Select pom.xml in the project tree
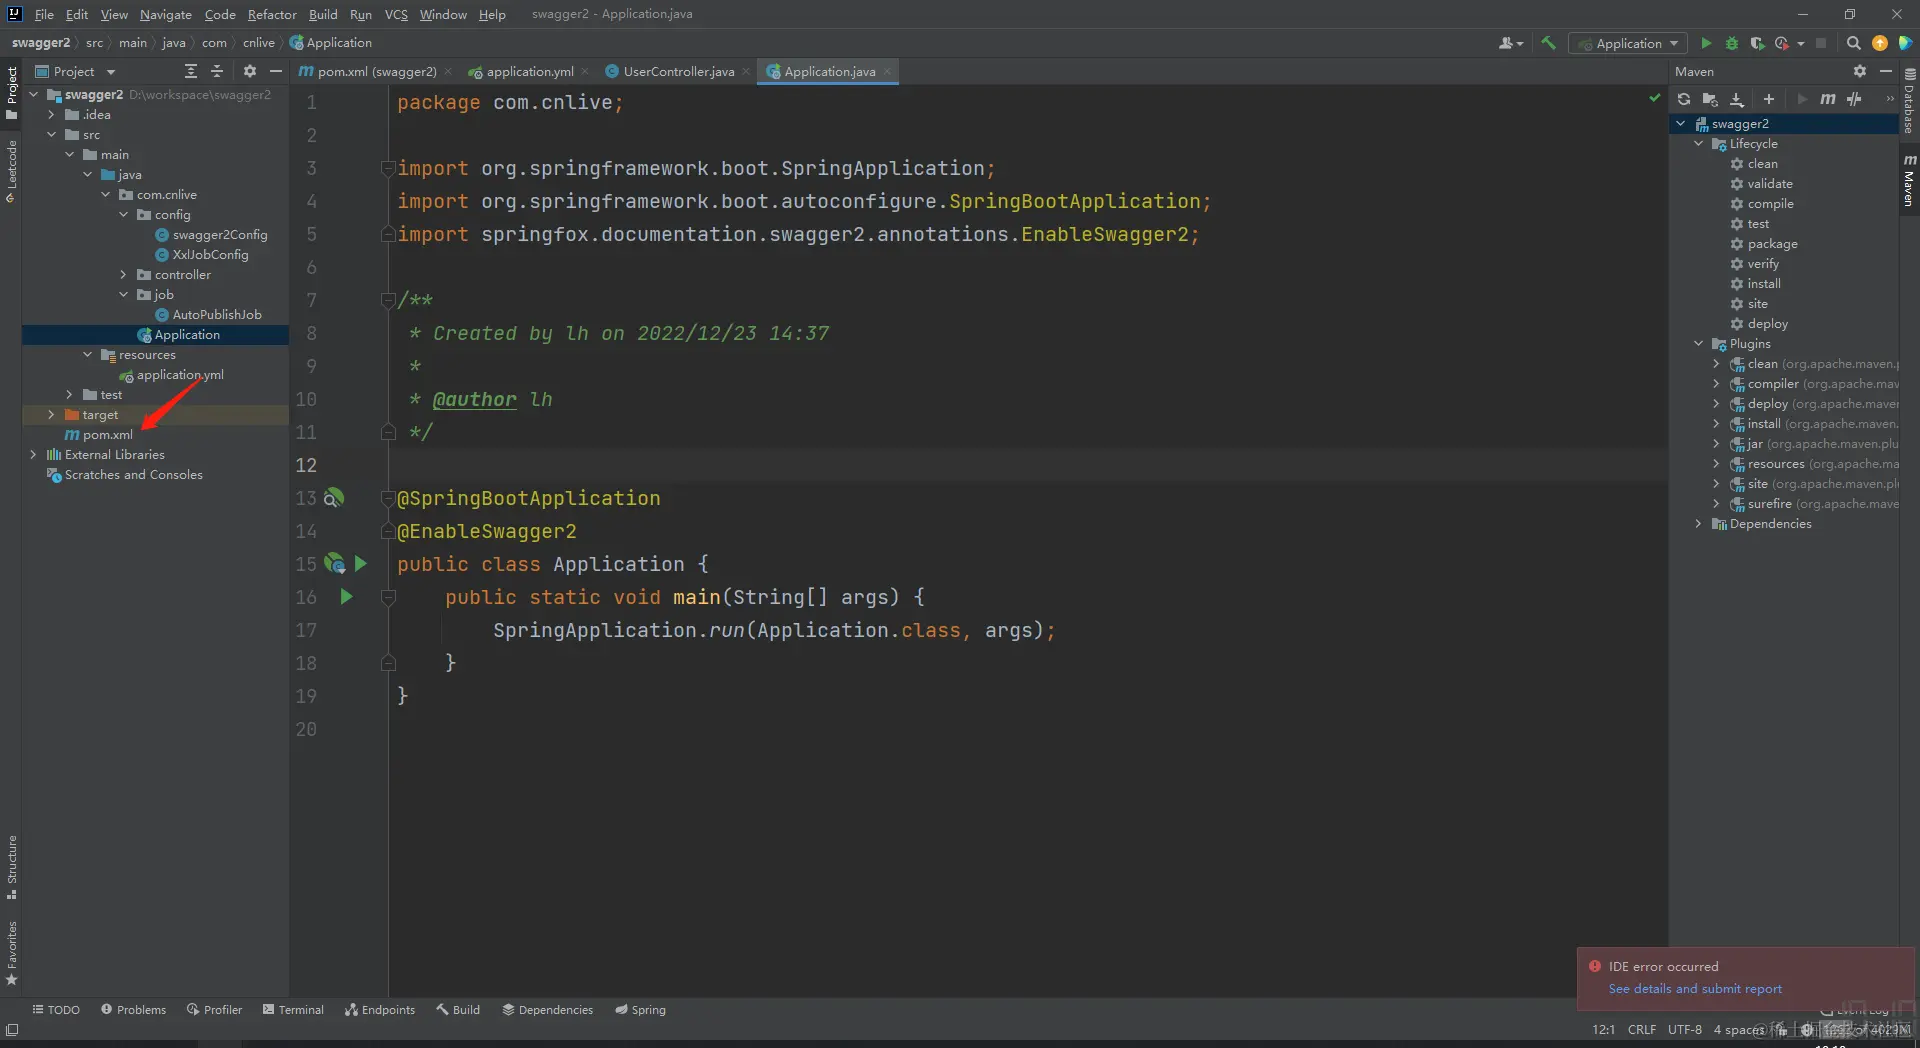The height and width of the screenshot is (1048, 1920). click(x=108, y=435)
